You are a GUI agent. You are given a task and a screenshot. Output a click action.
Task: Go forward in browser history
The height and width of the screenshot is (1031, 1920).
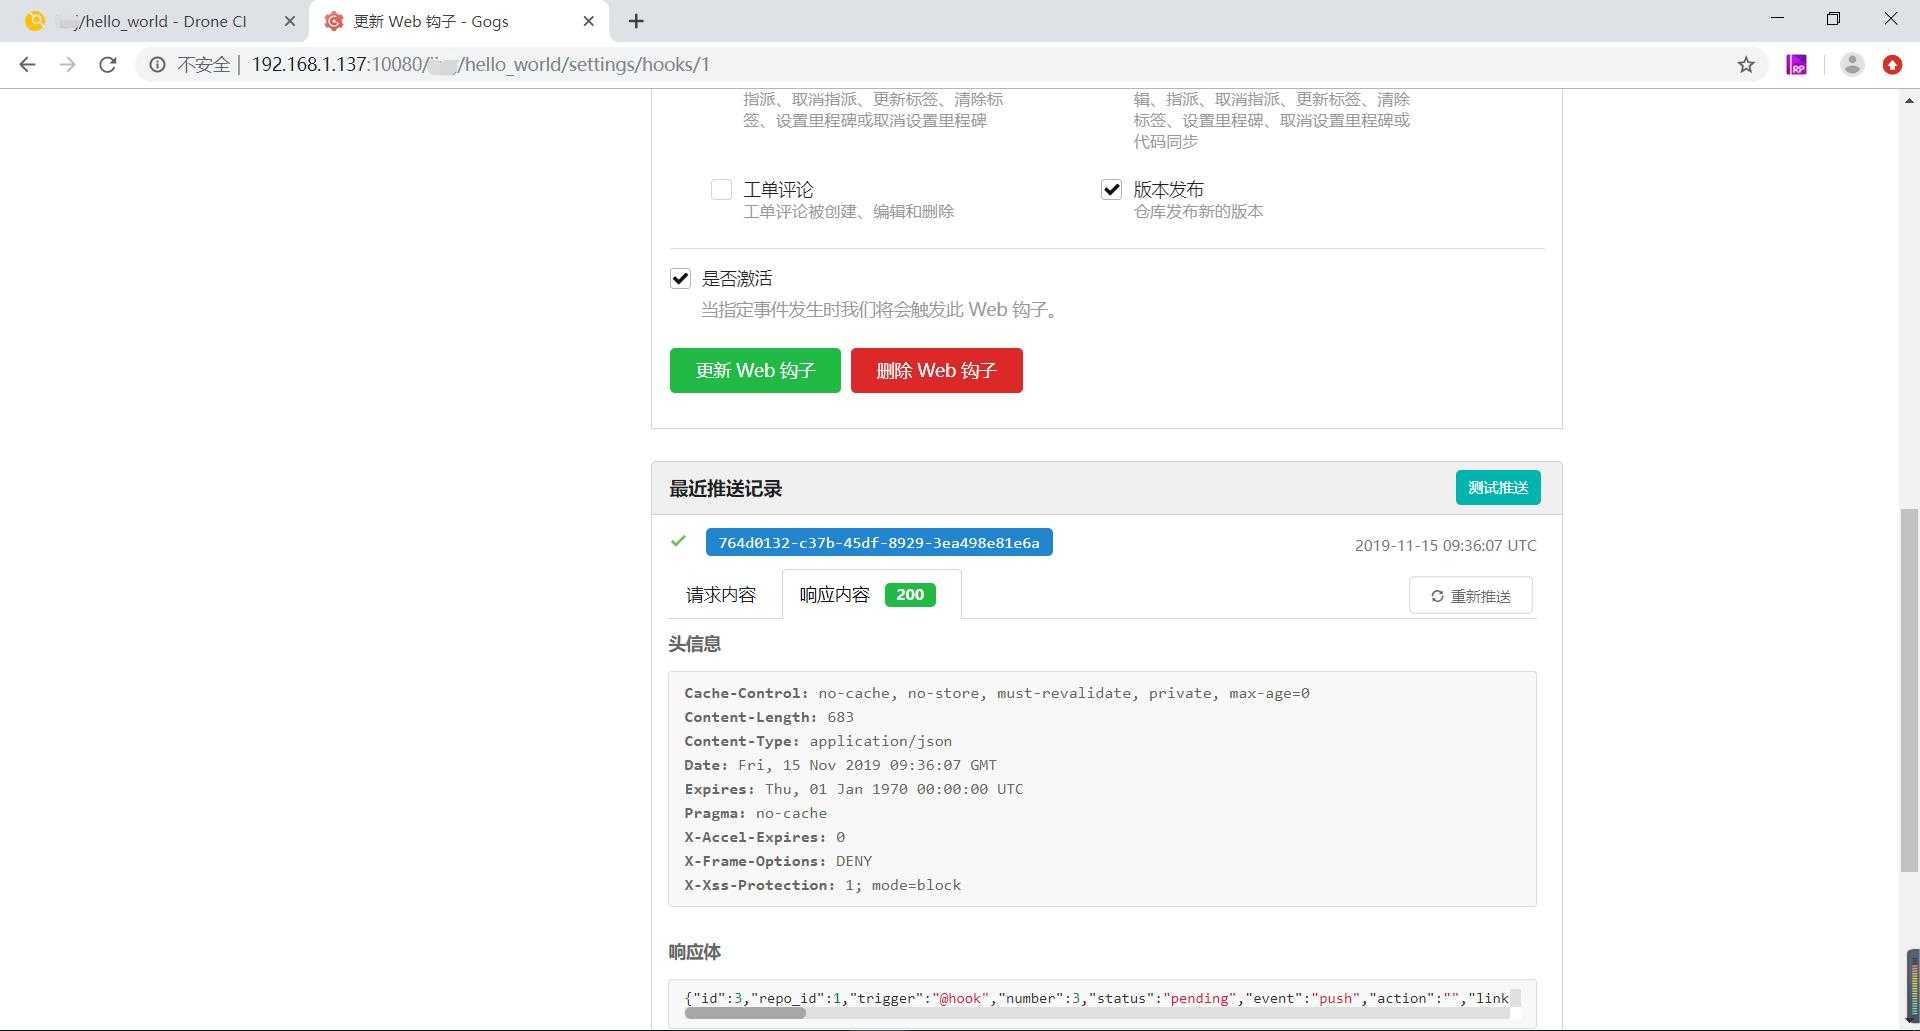pos(67,65)
